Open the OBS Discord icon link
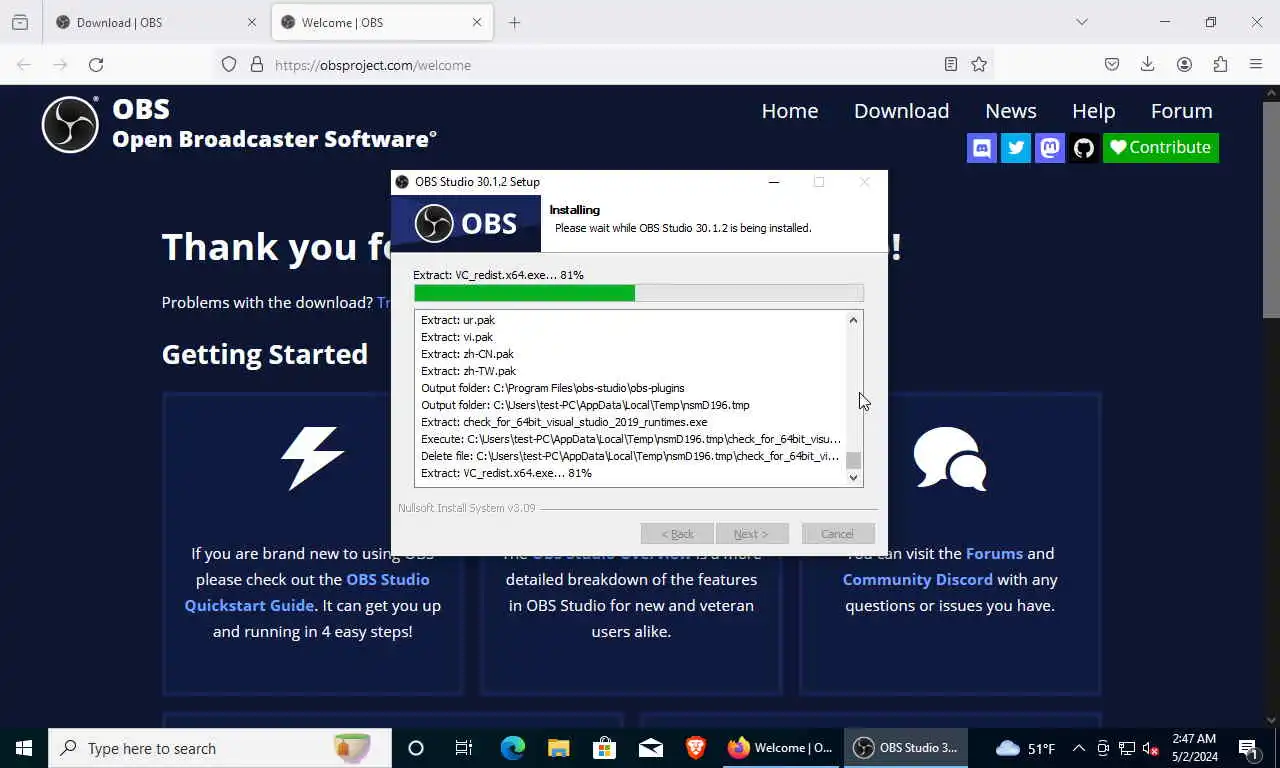The image size is (1280, 768). (x=982, y=148)
